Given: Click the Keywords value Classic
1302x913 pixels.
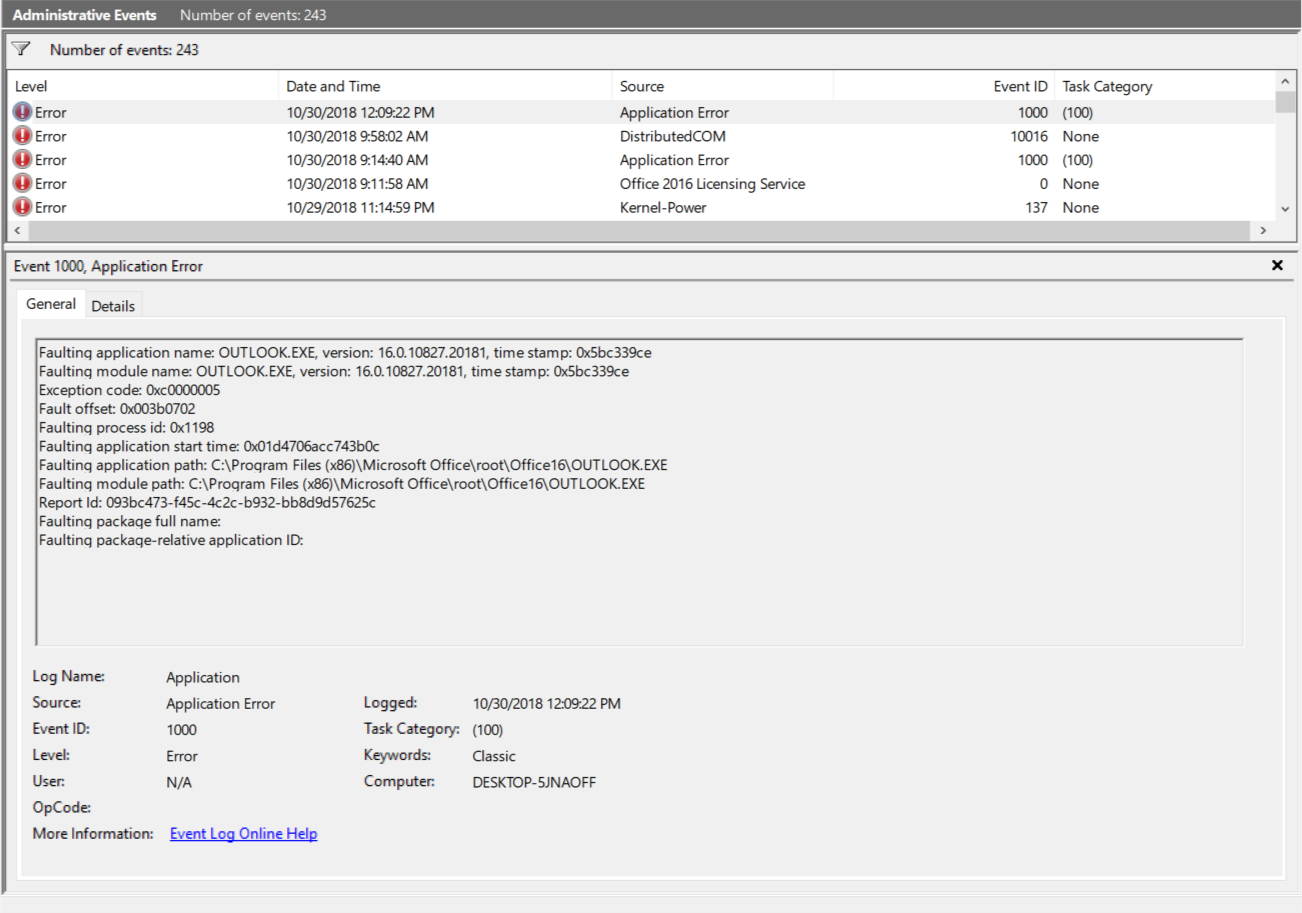Looking at the screenshot, I should [494, 757].
